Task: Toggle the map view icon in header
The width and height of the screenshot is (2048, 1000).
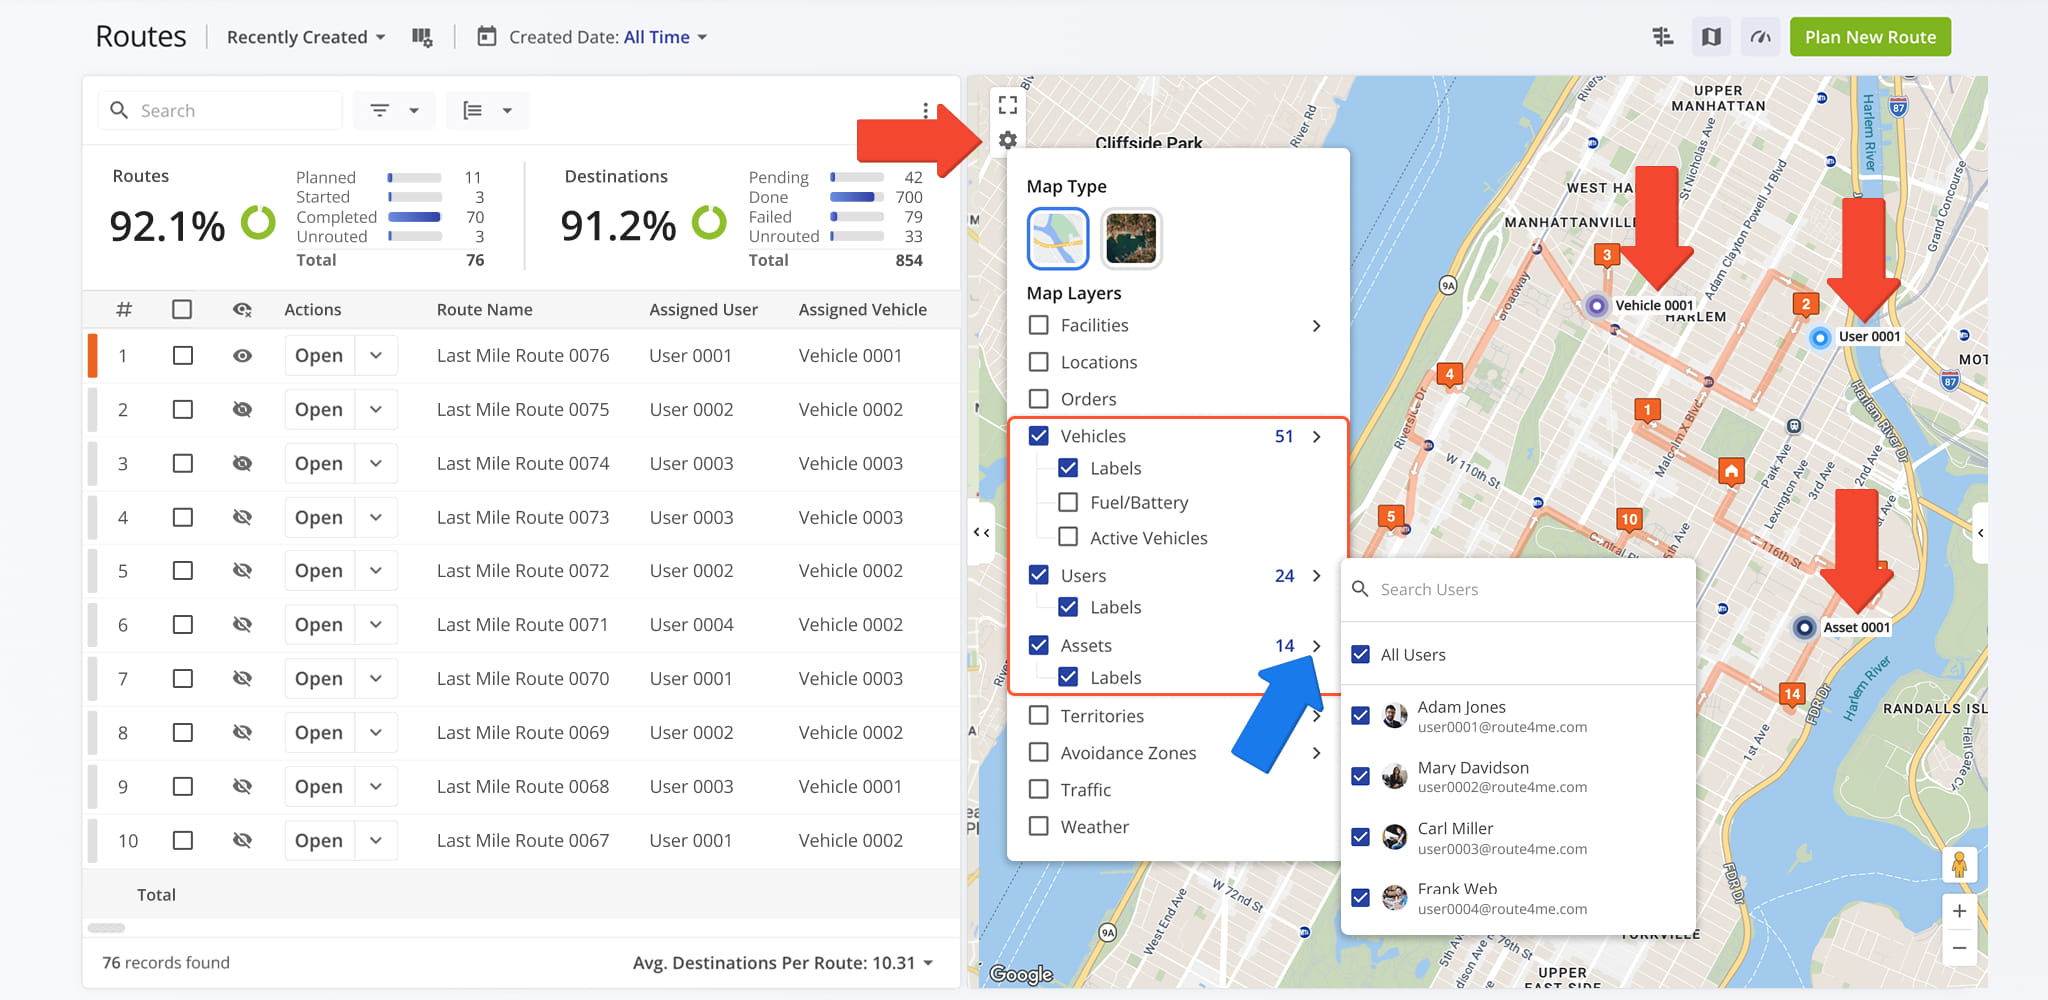Action: click(1711, 37)
